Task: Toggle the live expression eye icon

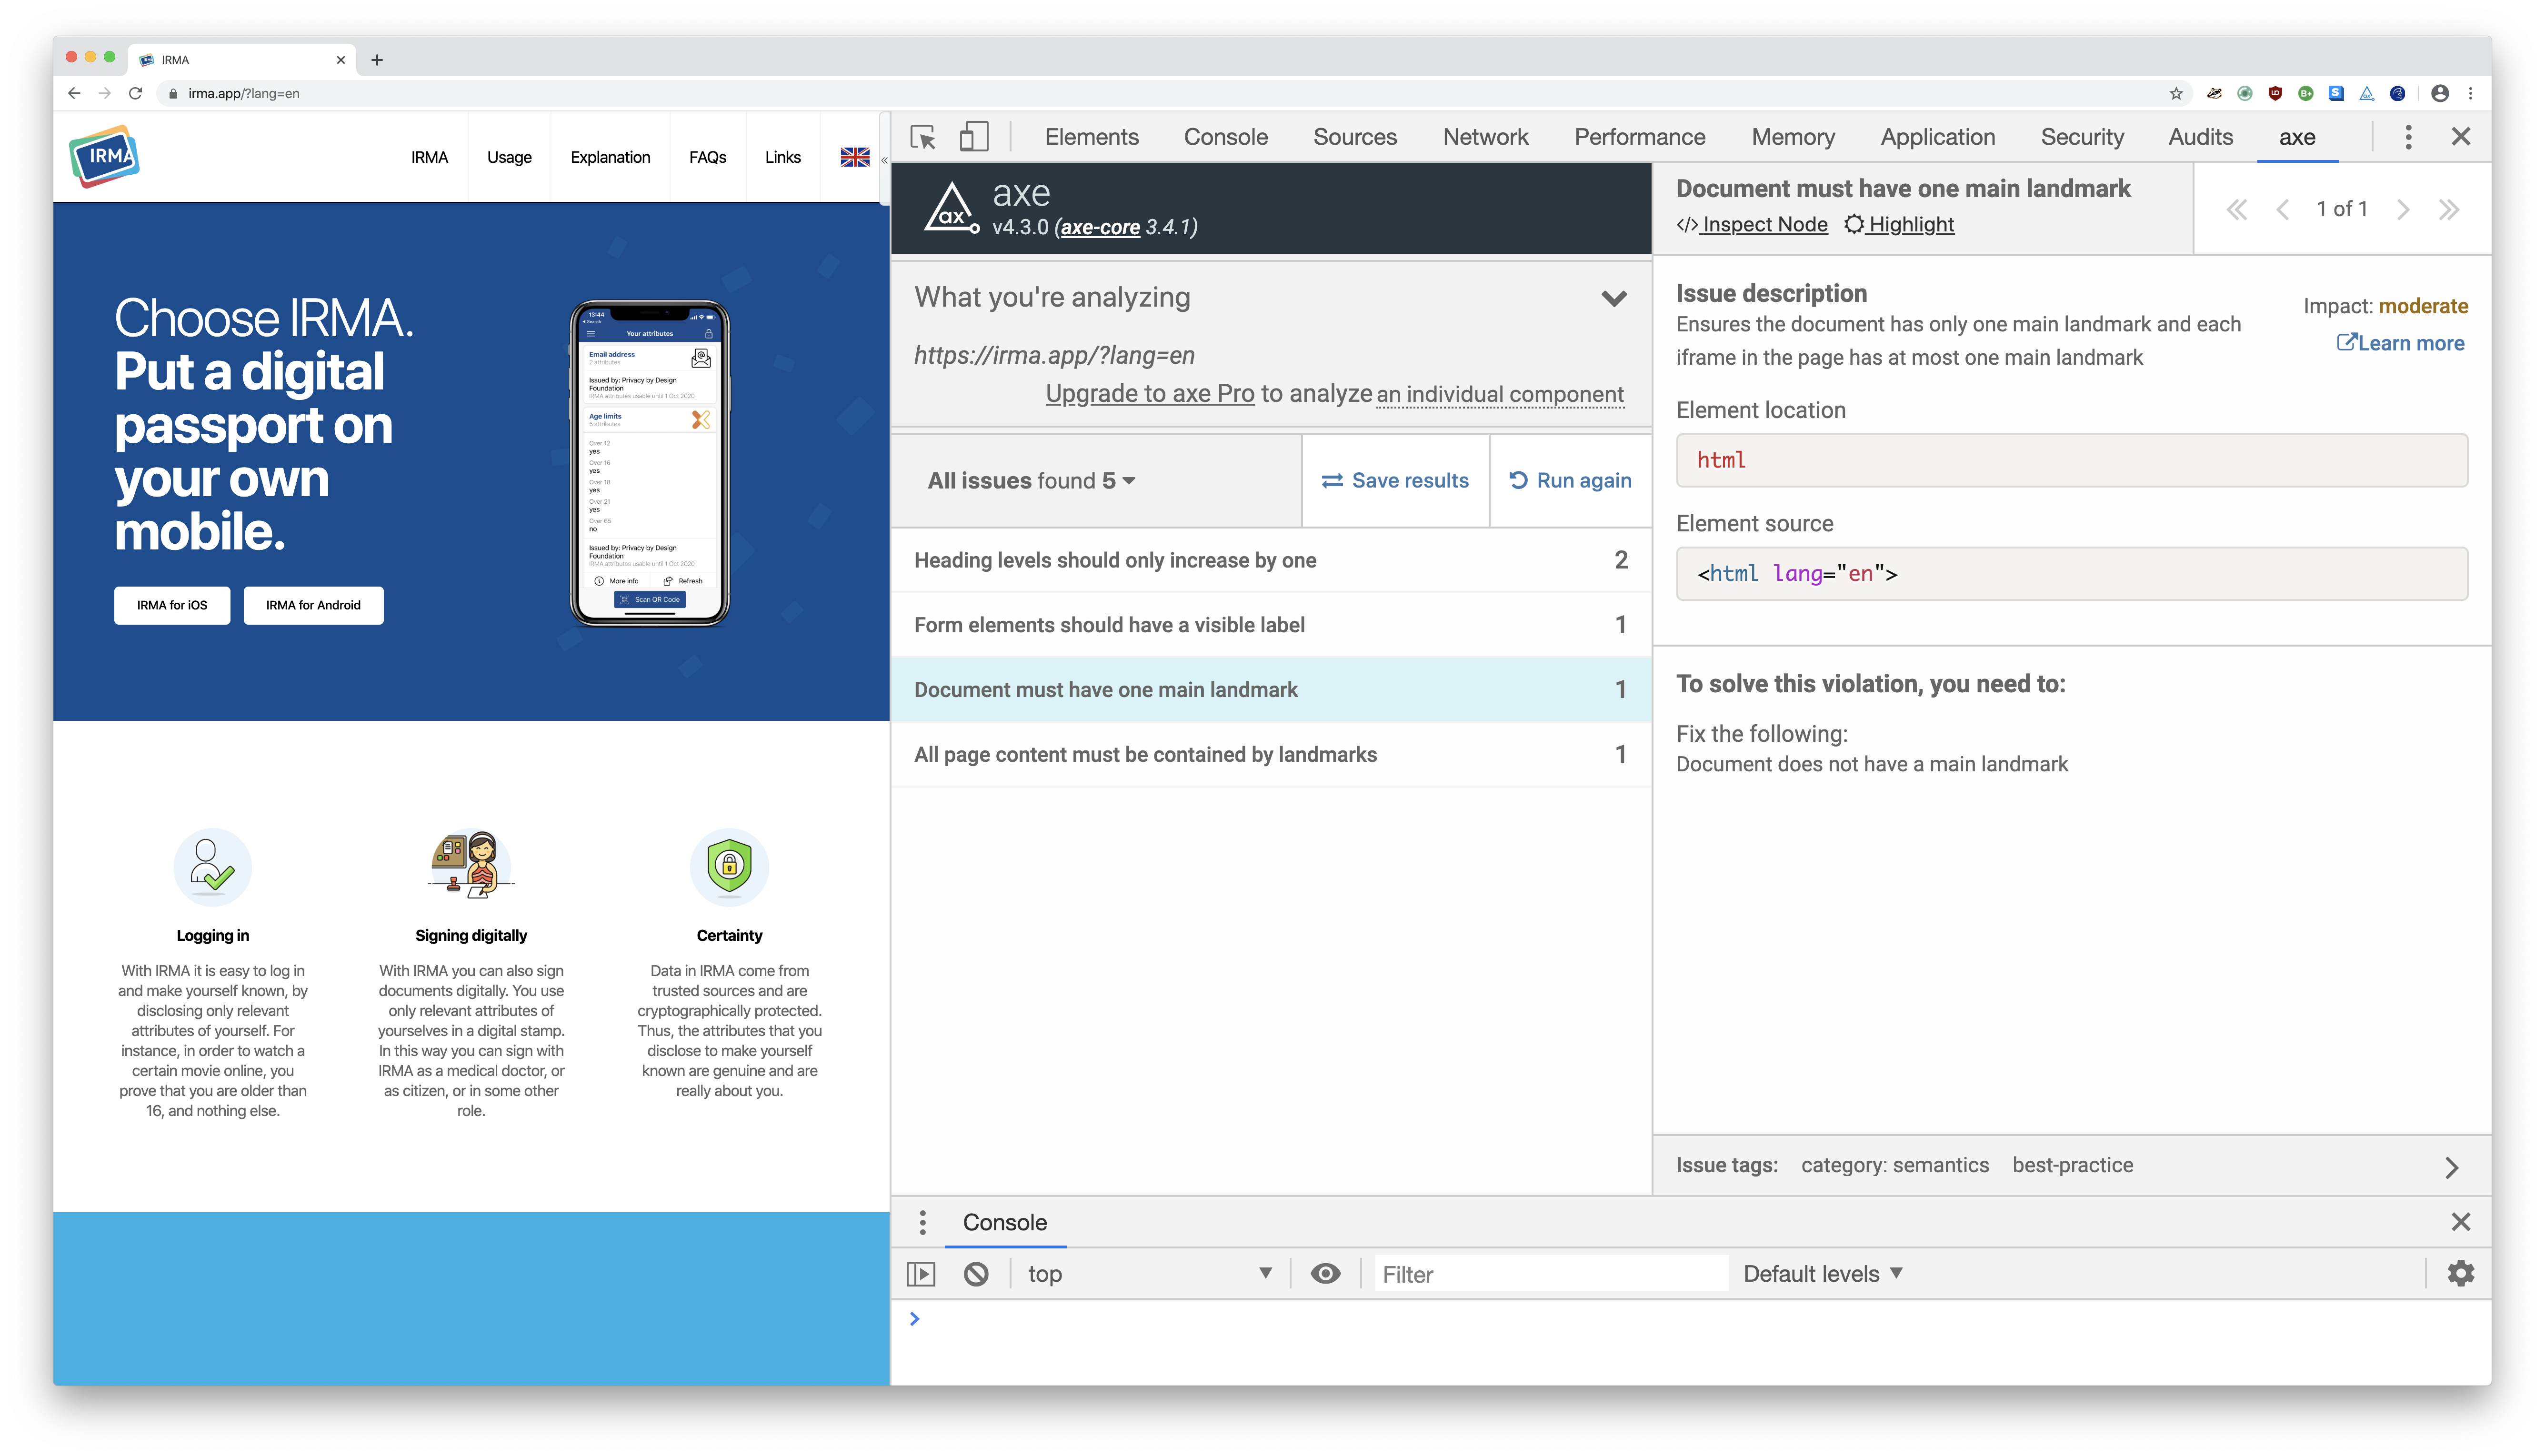Action: click(x=1325, y=1274)
